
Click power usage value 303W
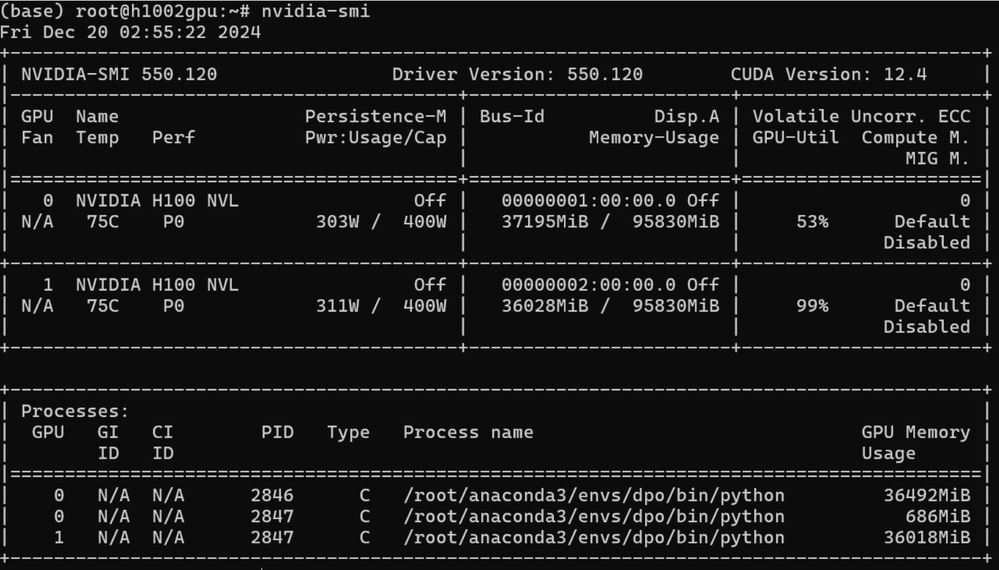338,222
